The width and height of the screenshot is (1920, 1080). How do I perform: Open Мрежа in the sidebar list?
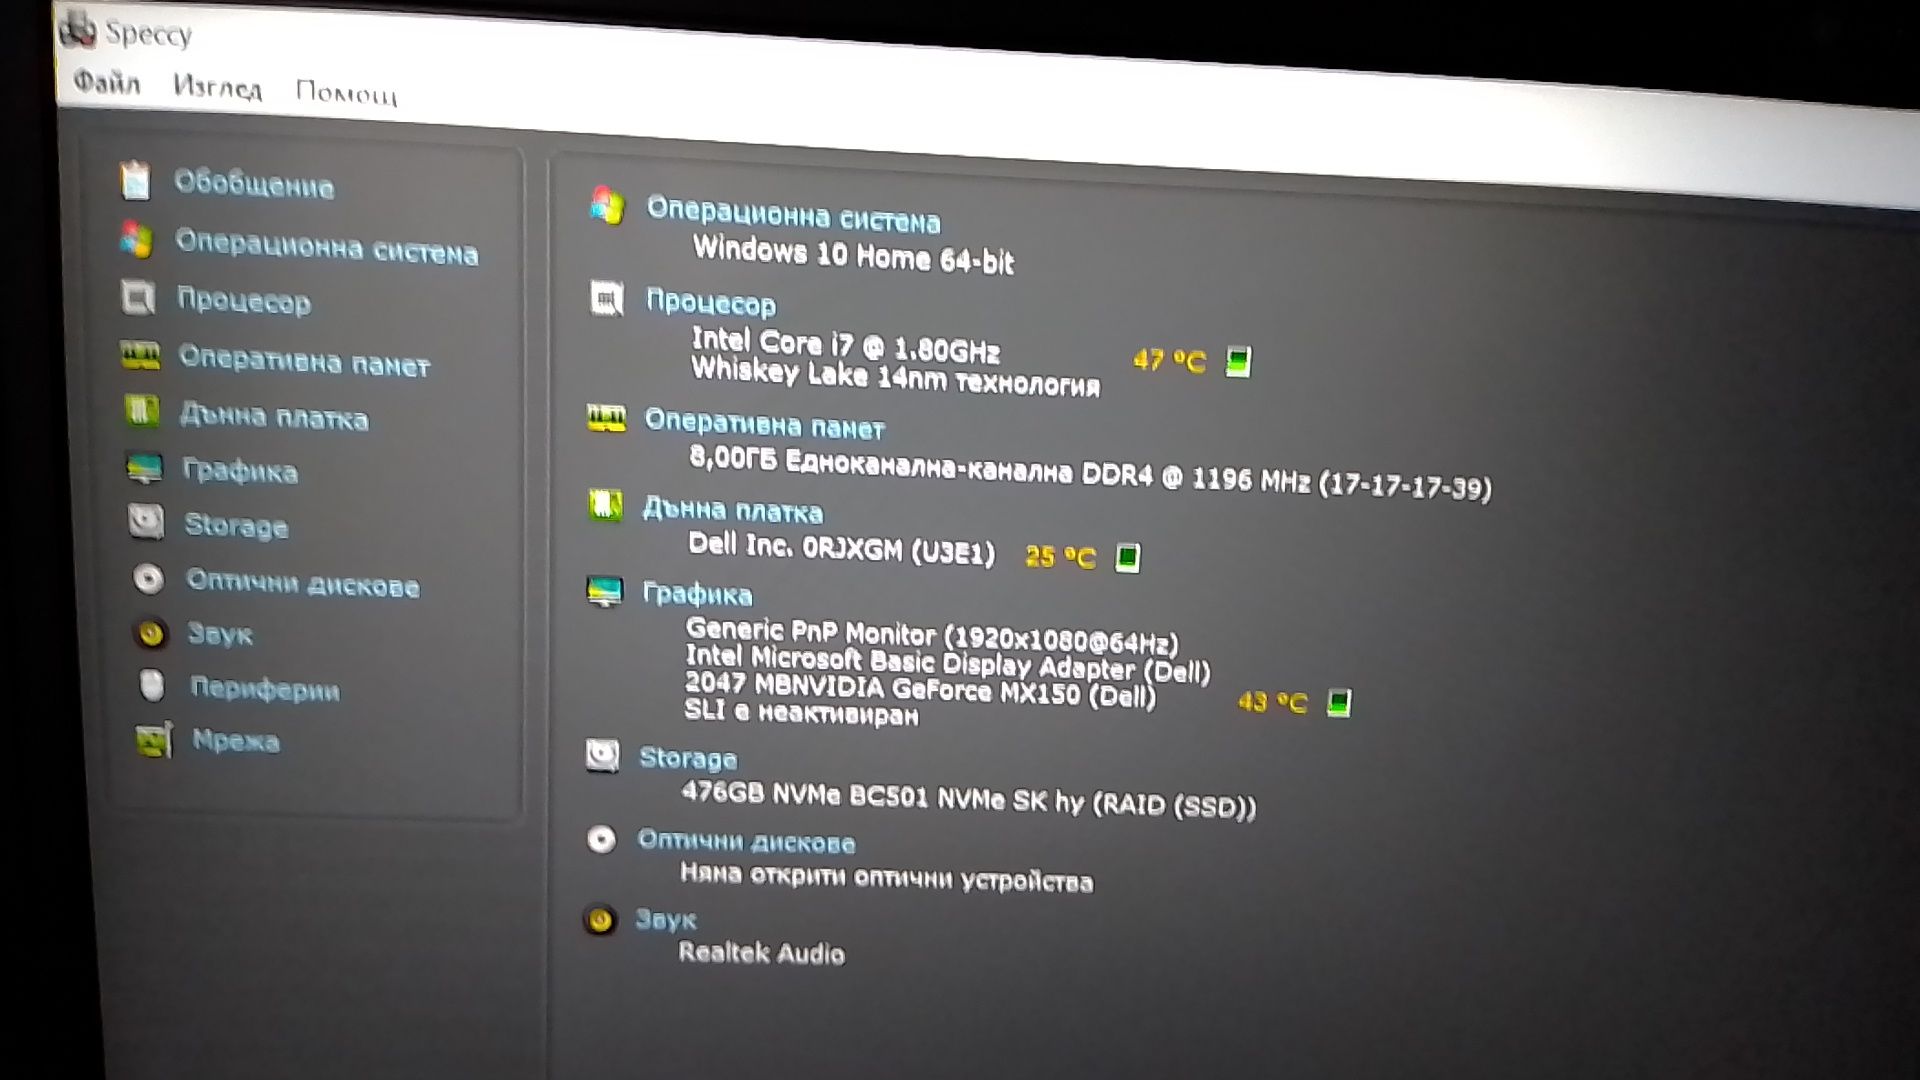(x=235, y=740)
